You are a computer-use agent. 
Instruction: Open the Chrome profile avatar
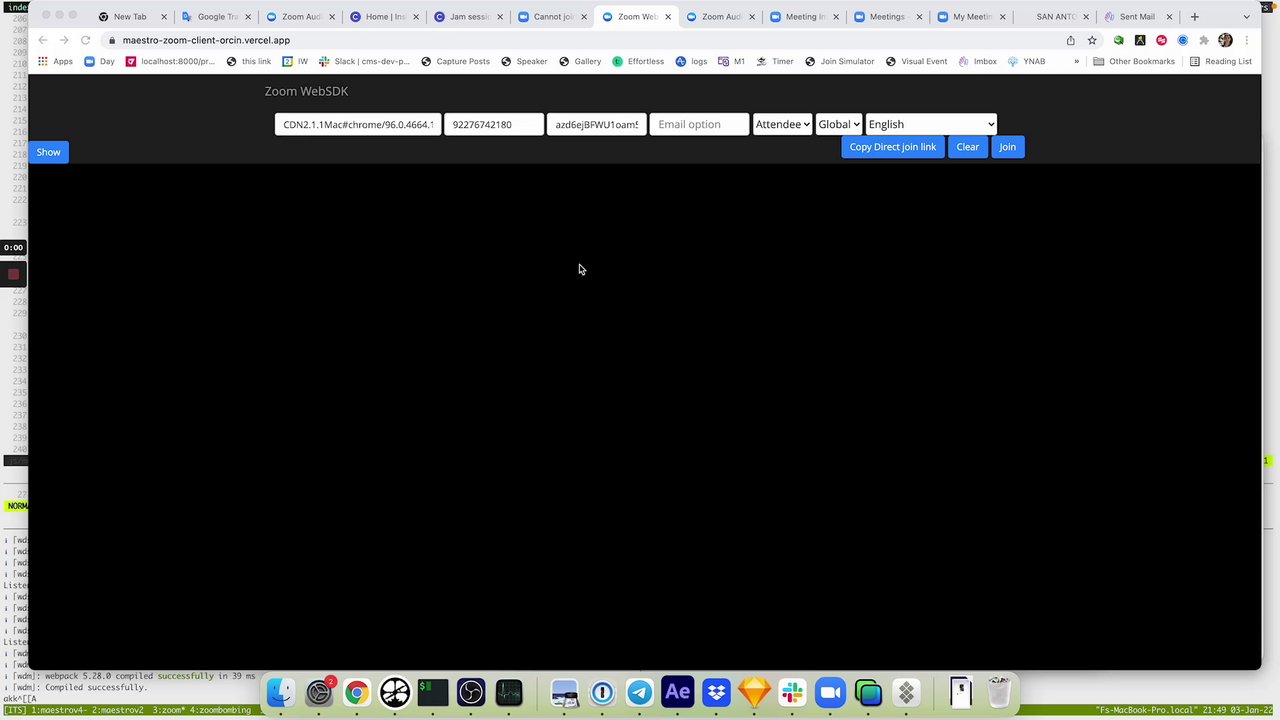point(1225,40)
